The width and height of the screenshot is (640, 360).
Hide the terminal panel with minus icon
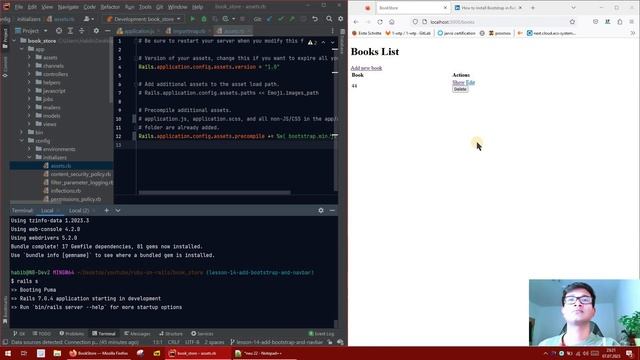tap(332, 210)
